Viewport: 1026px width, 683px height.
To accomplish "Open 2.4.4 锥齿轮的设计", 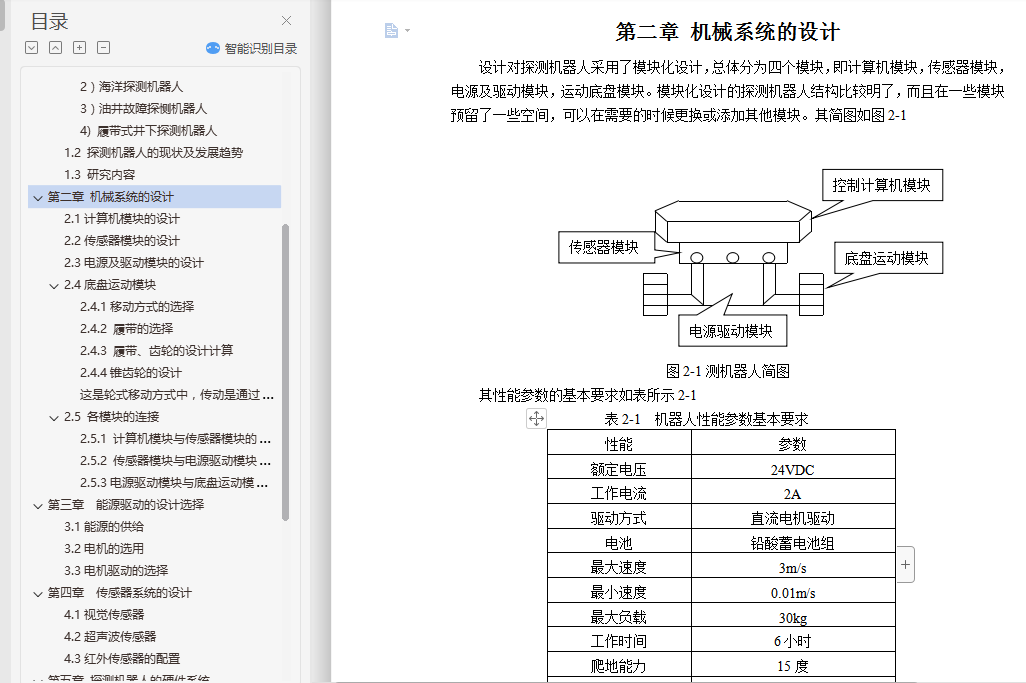I will [131, 372].
